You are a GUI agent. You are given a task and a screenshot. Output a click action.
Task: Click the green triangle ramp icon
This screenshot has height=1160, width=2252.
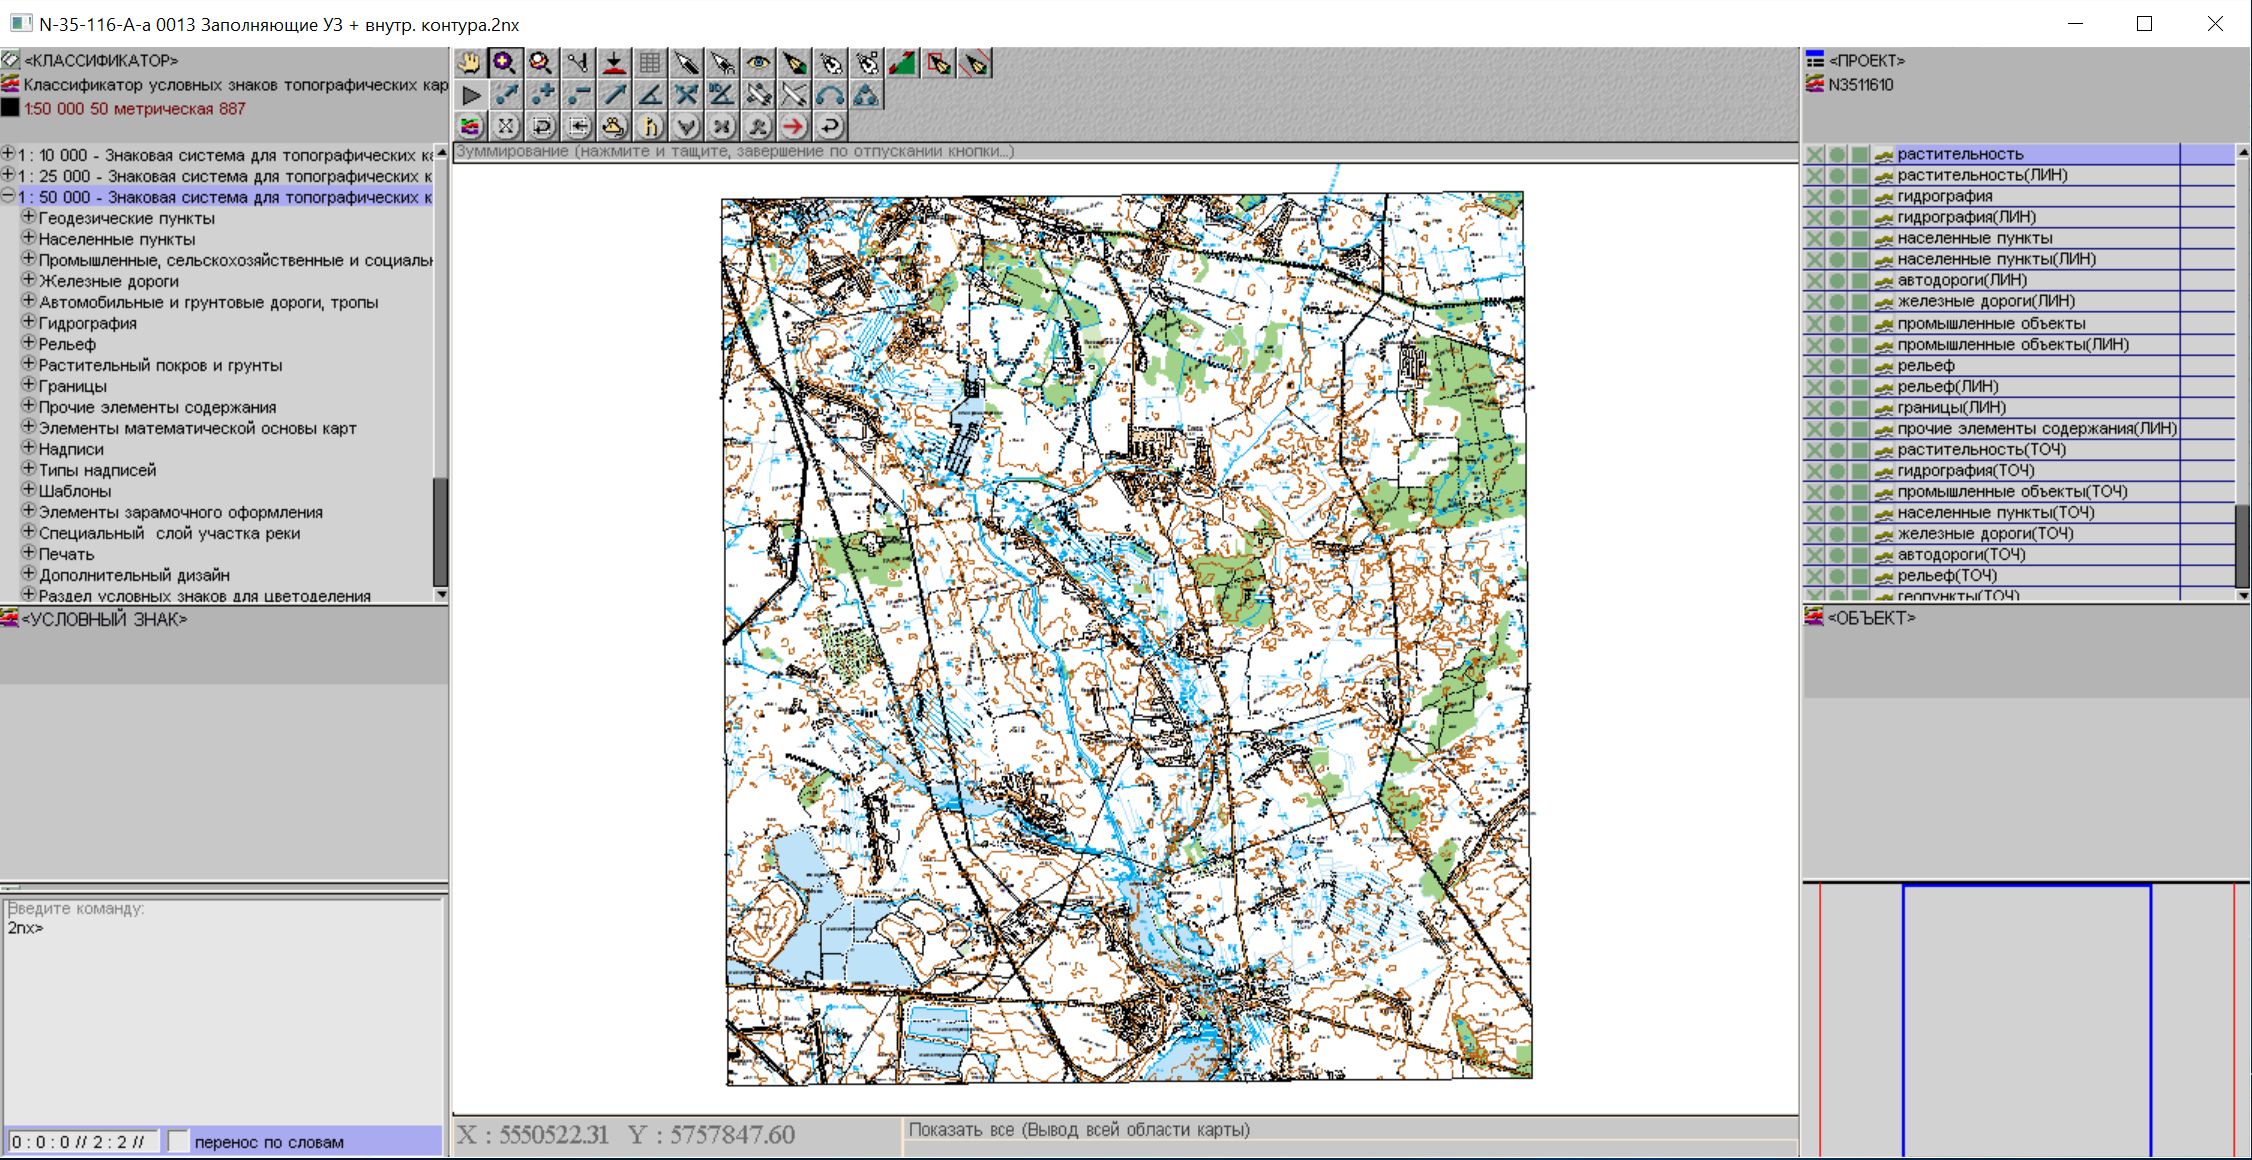[902, 64]
